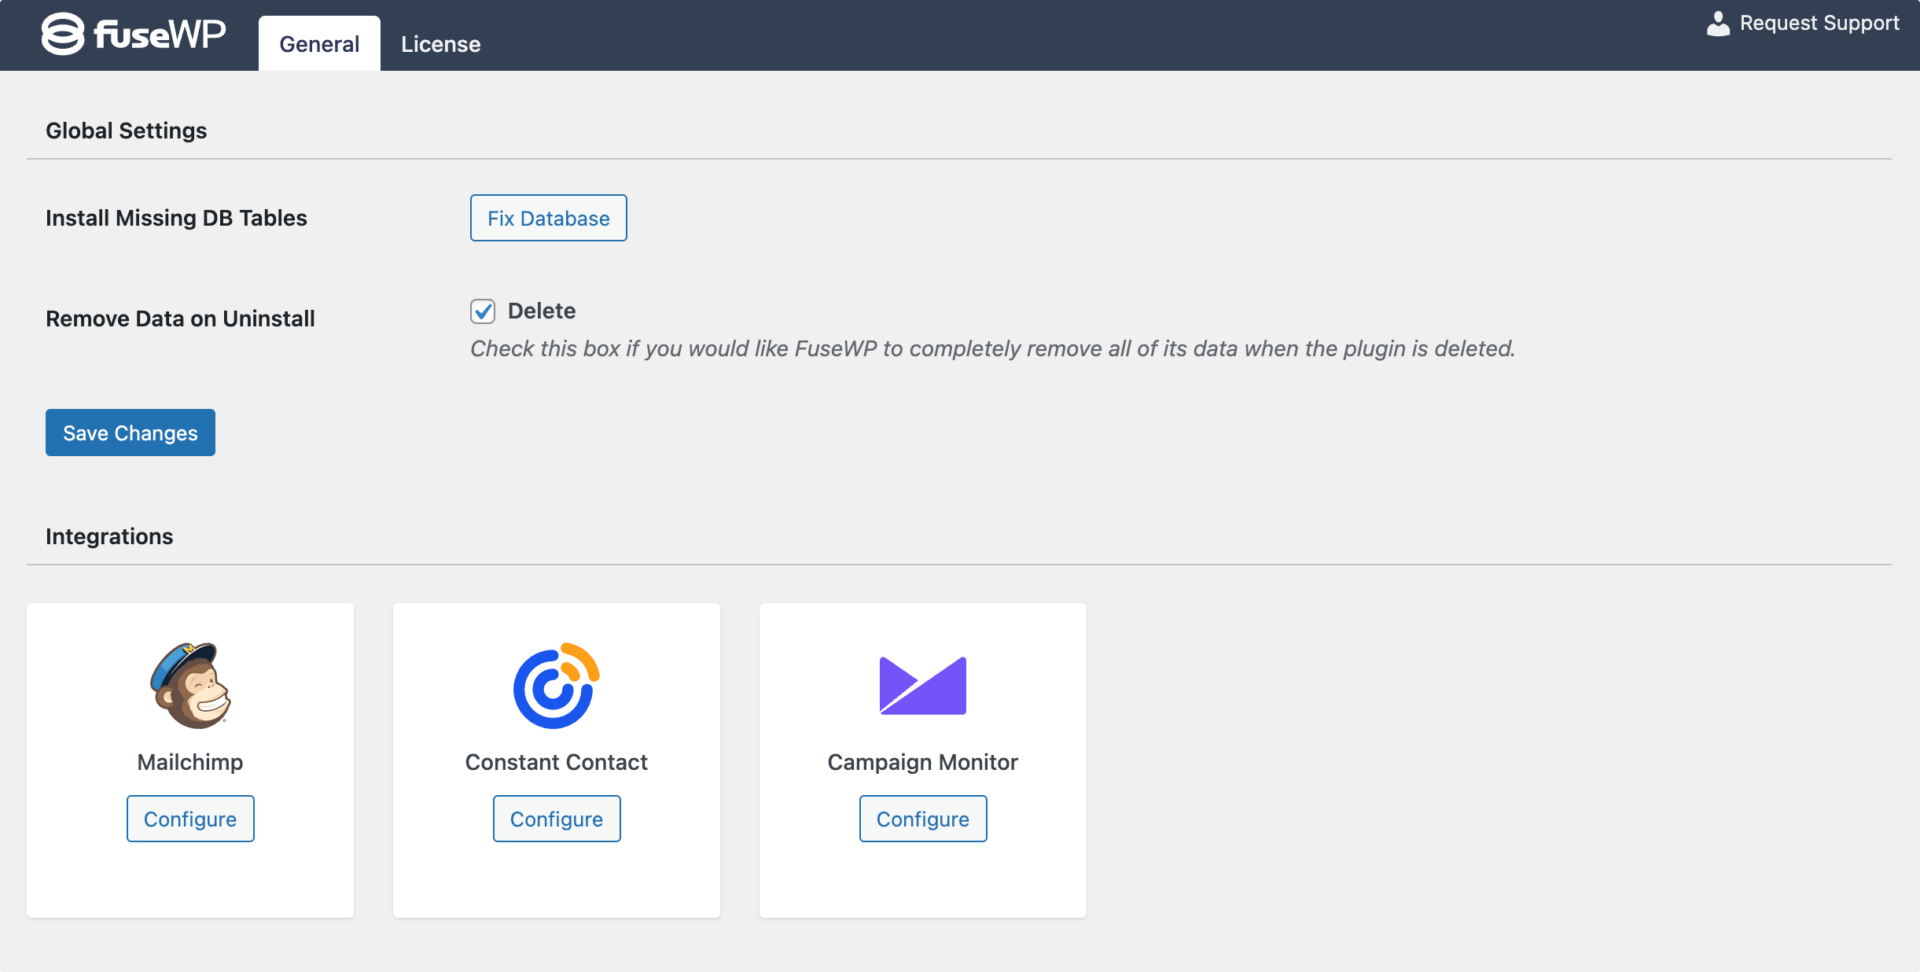Click the Constant Contact logo
Viewport: 1920px width, 972px height.
click(x=556, y=686)
